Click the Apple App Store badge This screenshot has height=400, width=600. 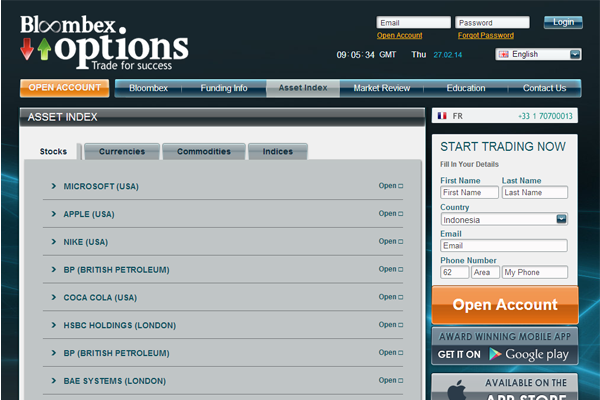pos(505,387)
